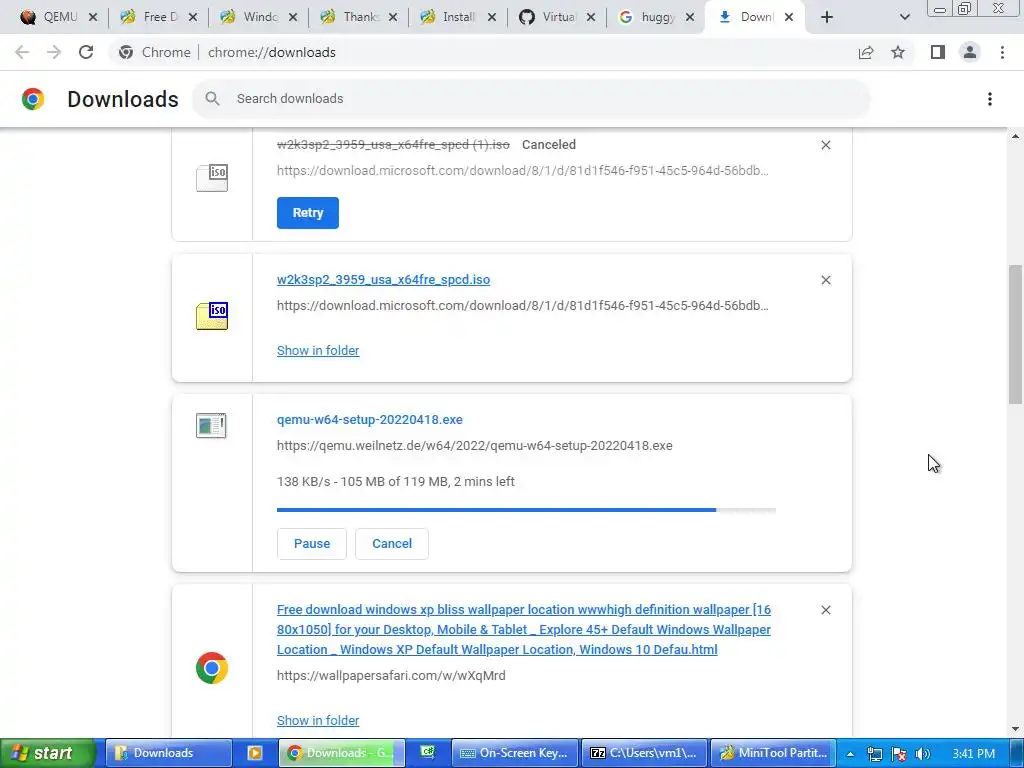Switch to the Install tab
The height and width of the screenshot is (768, 1024).
(456, 17)
